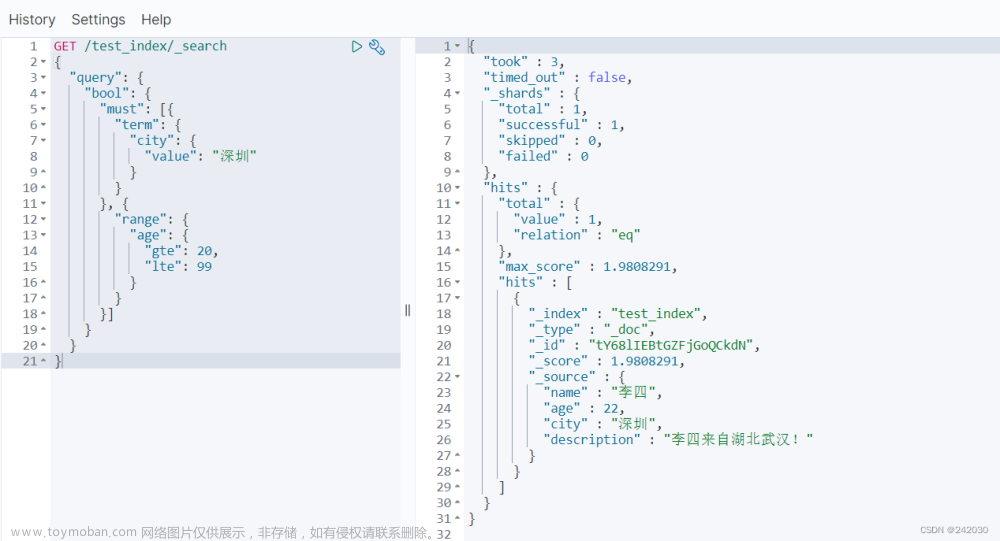Open the Help menu
The width and height of the screenshot is (1000, 541).
(x=156, y=20)
